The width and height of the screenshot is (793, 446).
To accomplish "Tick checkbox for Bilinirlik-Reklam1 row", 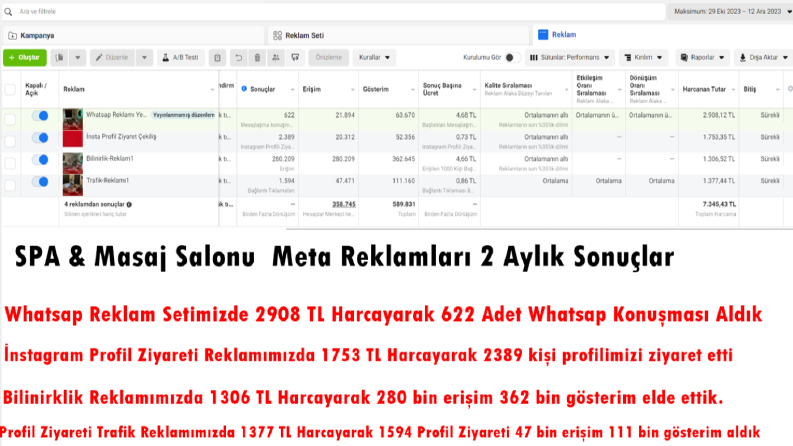I will (10, 163).
